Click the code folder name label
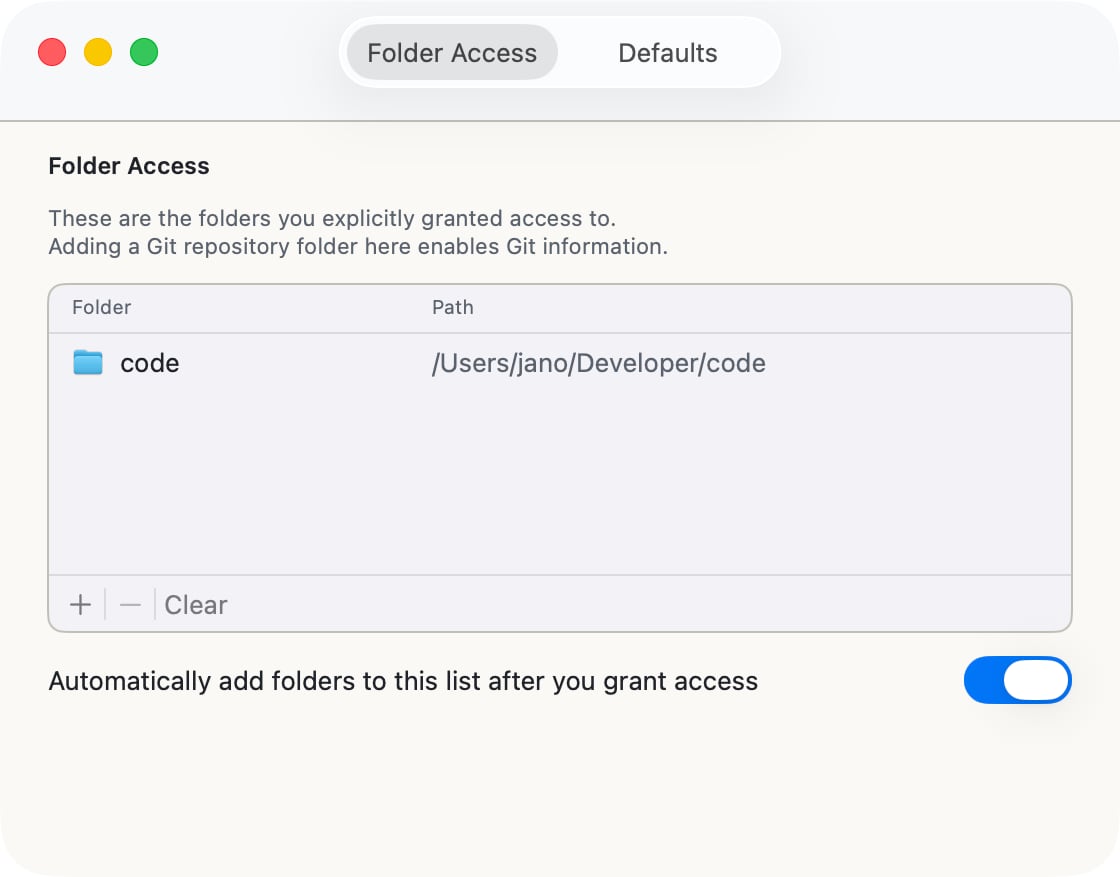This screenshot has width=1120, height=877. [x=149, y=363]
